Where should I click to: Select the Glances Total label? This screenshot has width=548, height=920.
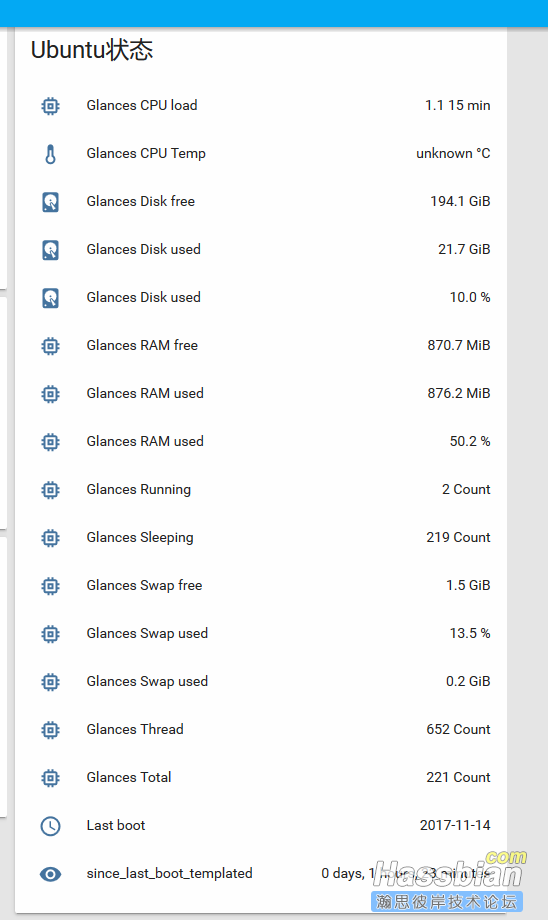129,777
